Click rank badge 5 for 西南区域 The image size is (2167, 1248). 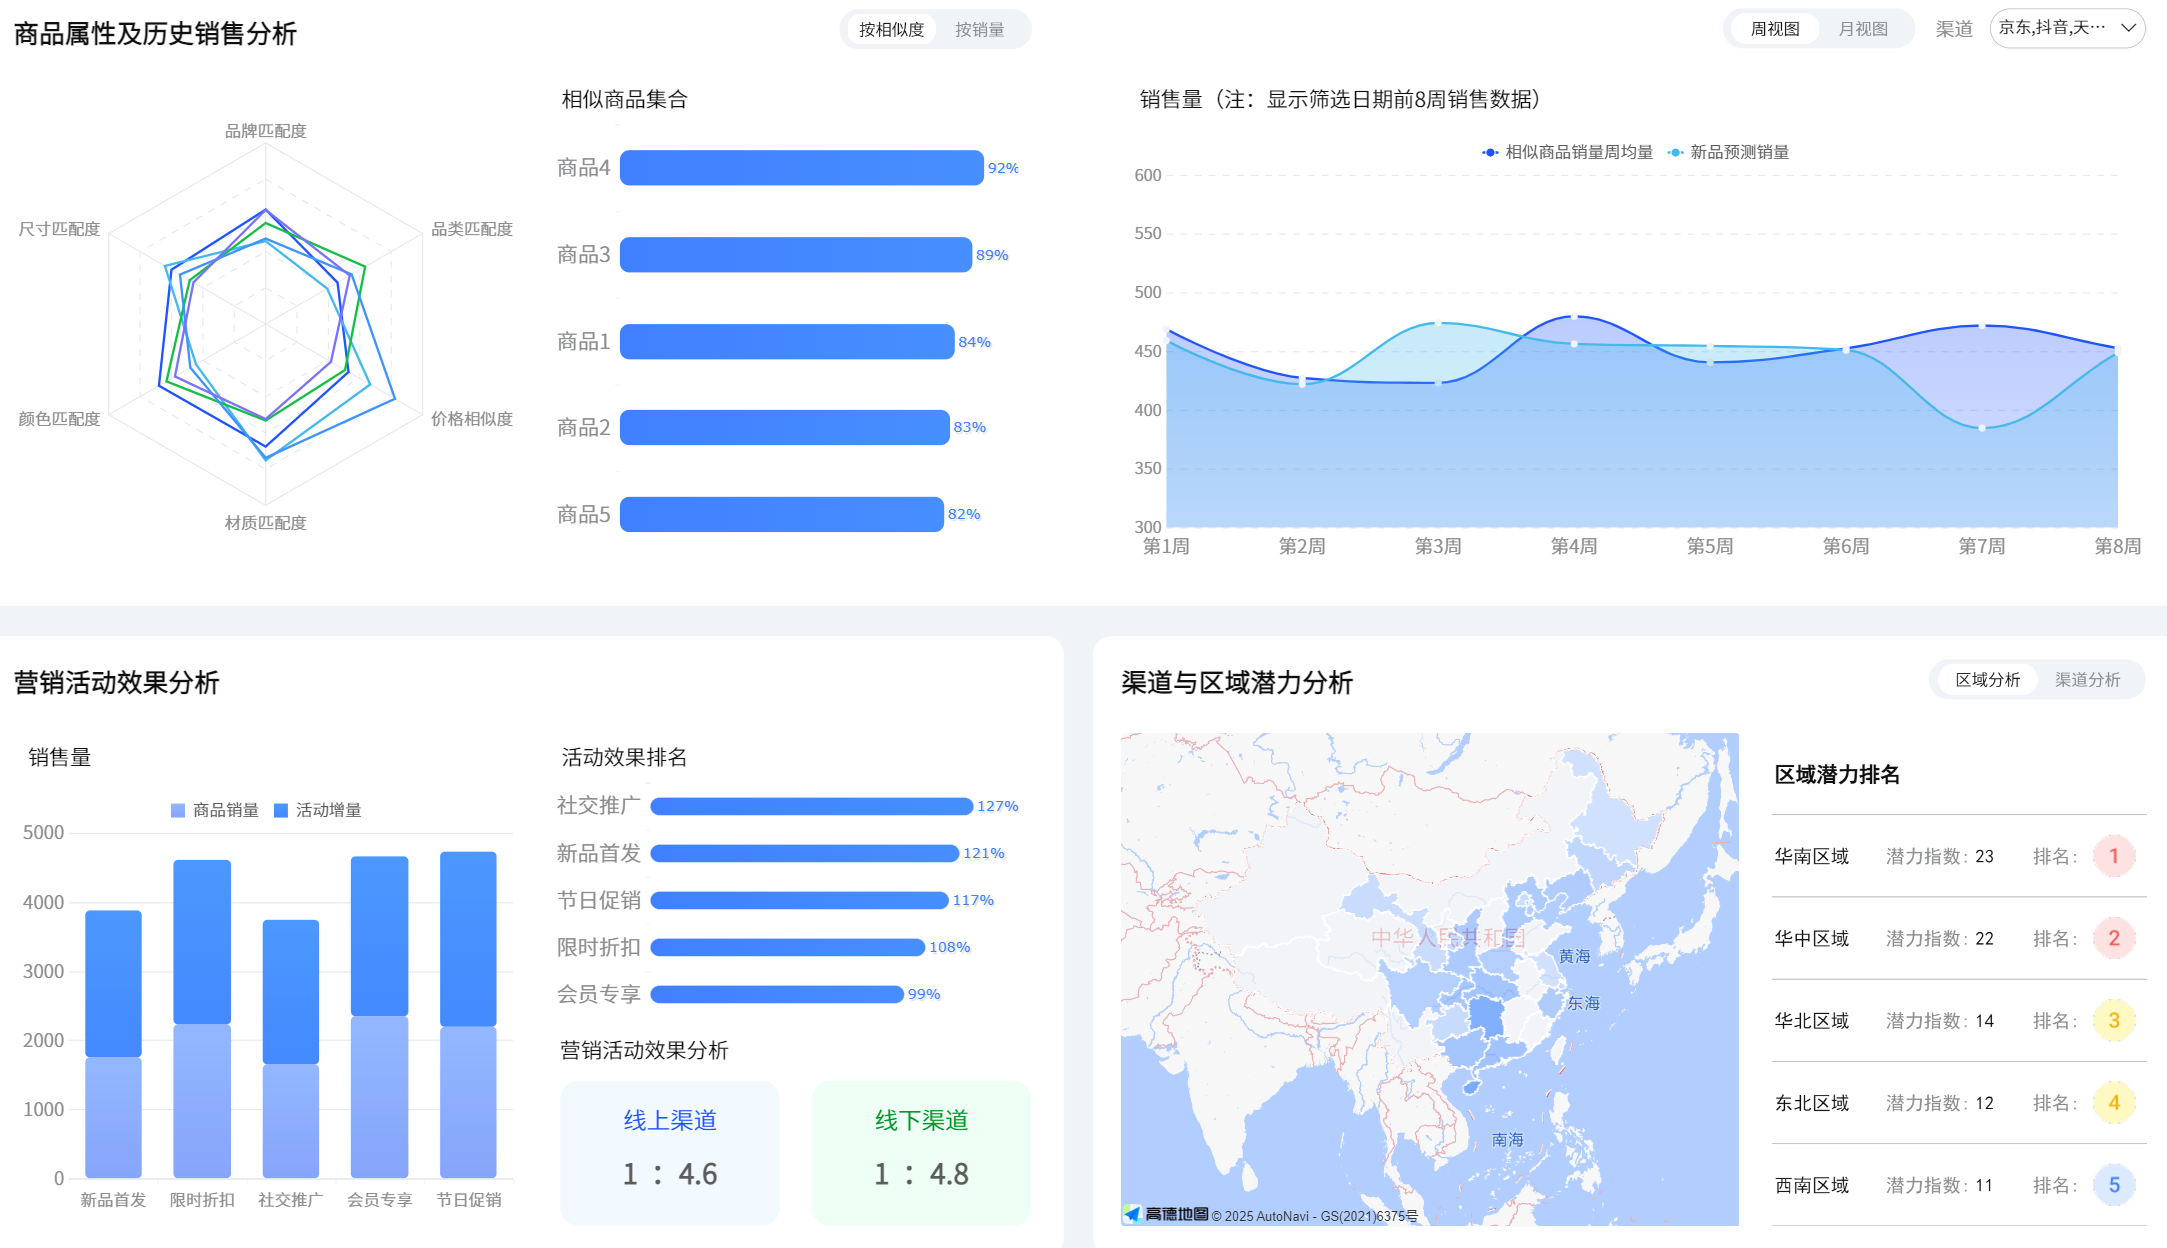[2113, 1185]
